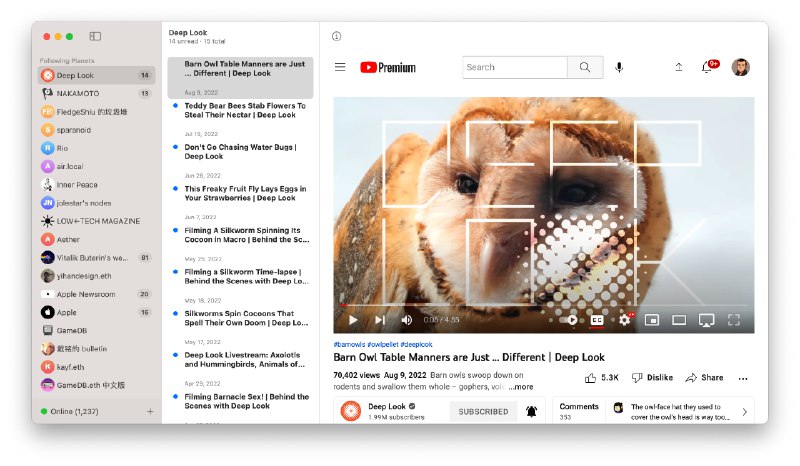The image size is (800, 466).
Task: Click the upload video icon
Action: [679, 67]
